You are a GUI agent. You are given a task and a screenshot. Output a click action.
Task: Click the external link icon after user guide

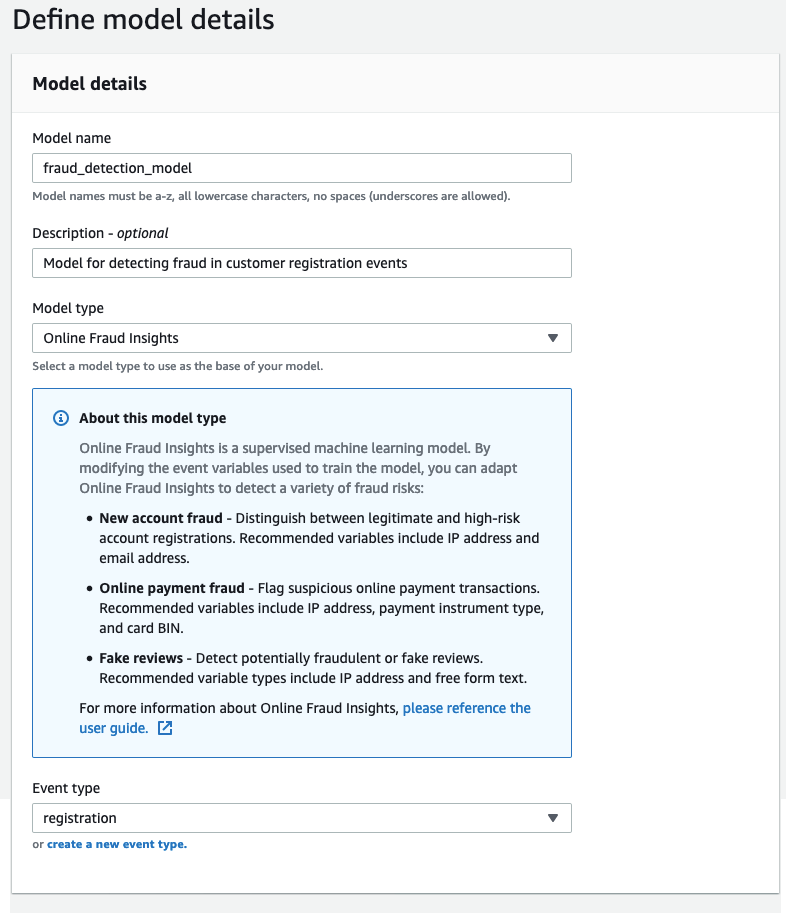pyautogui.click(x=165, y=729)
